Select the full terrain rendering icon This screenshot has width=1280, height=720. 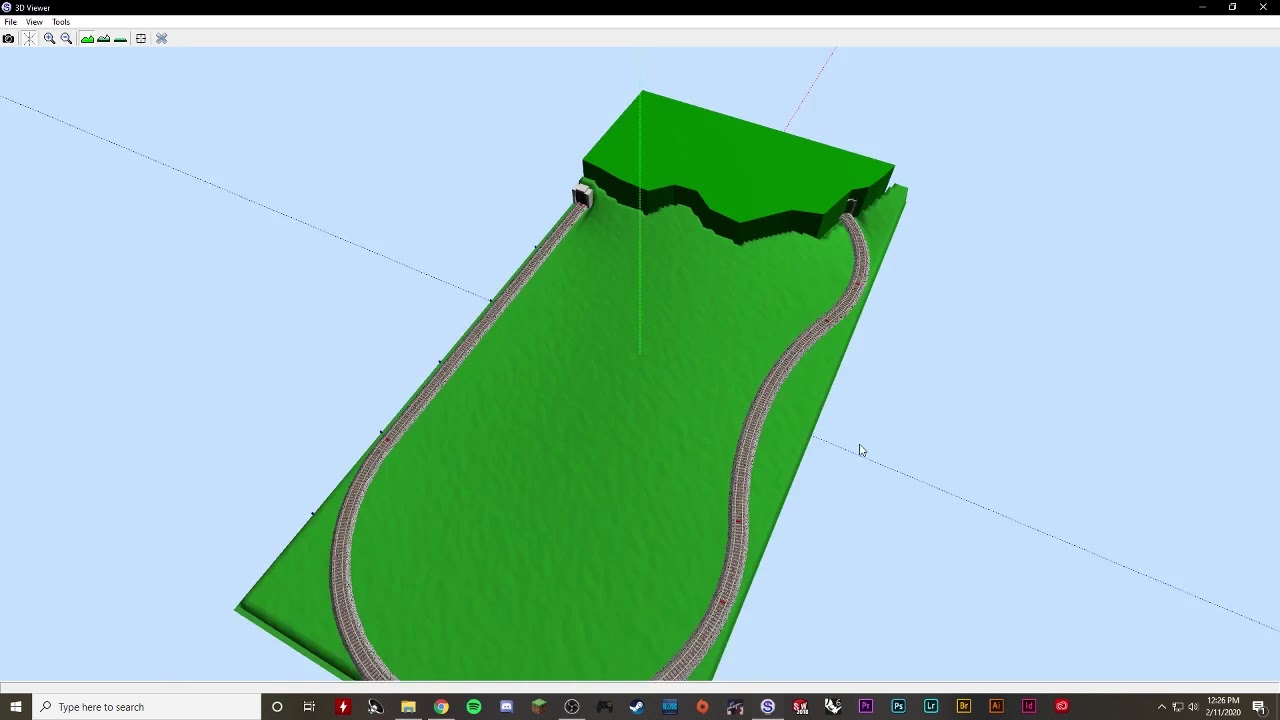click(x=87, y=39)
